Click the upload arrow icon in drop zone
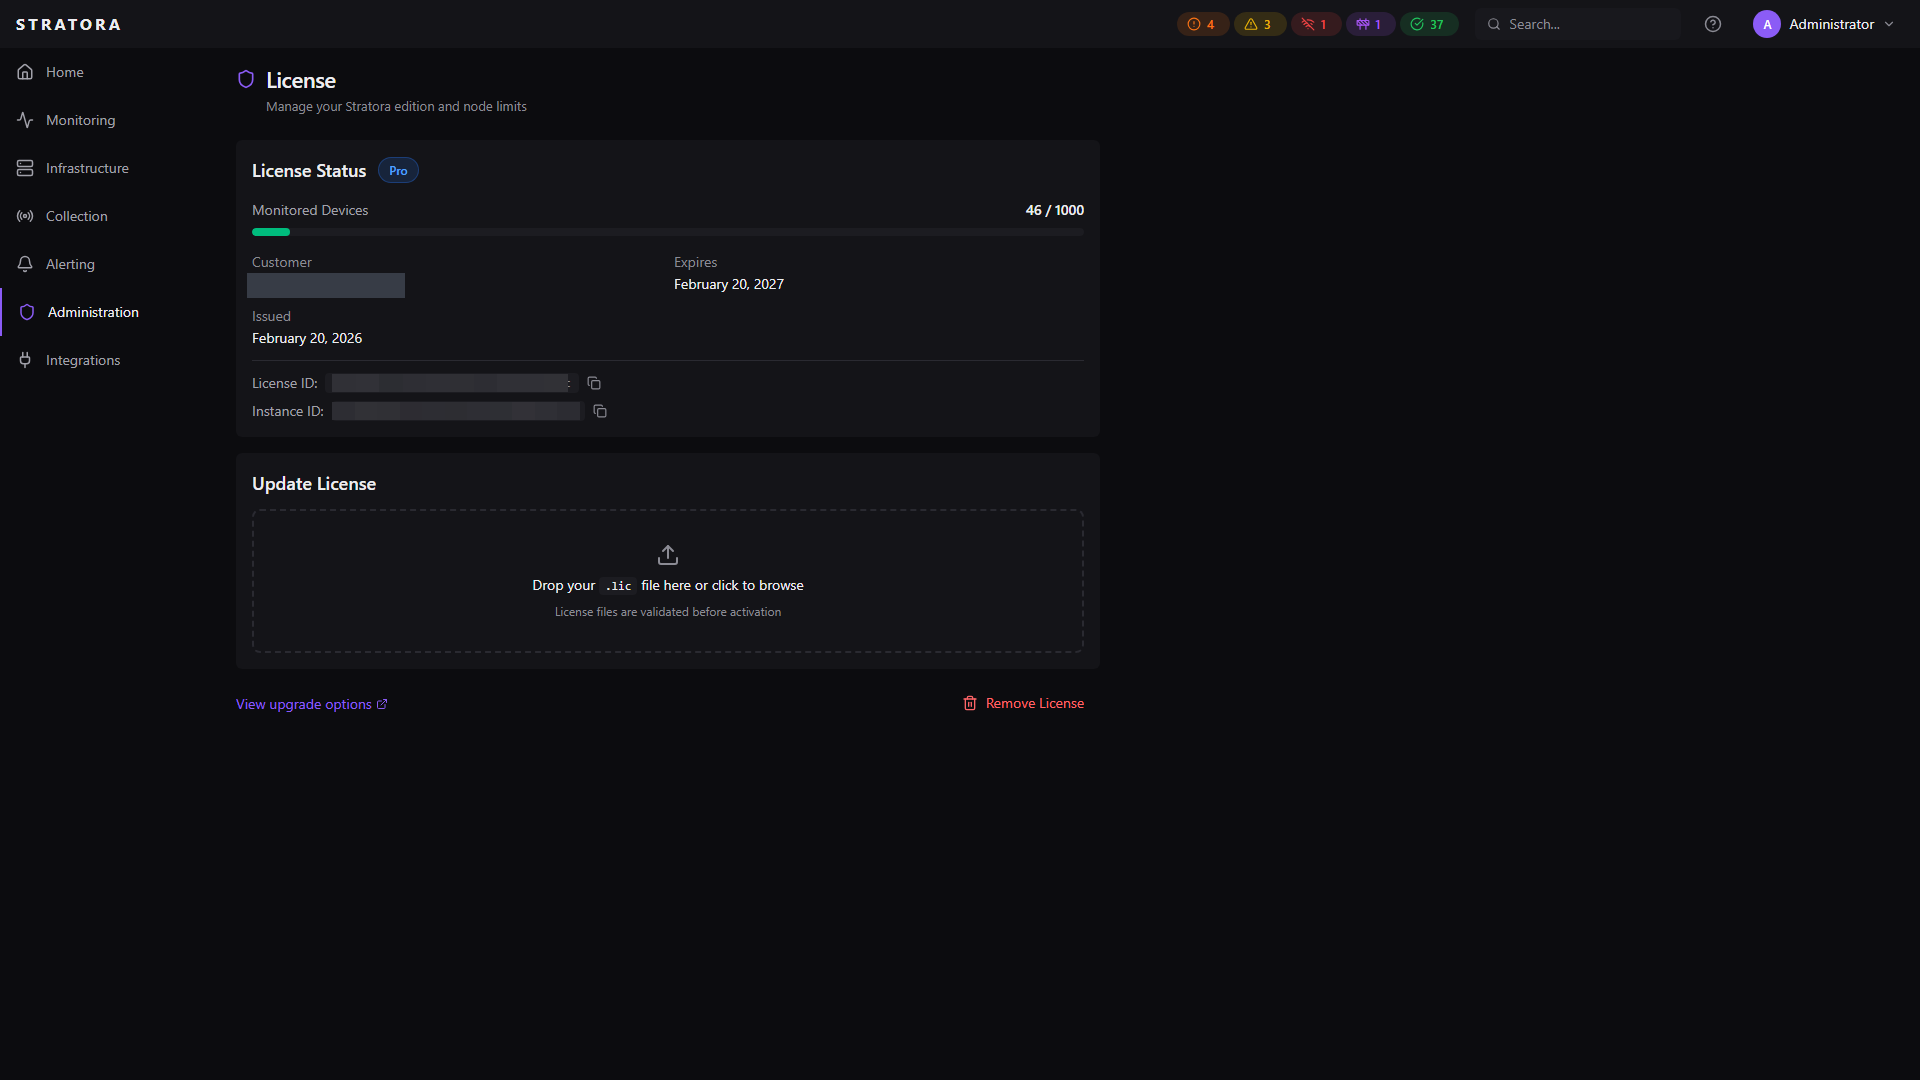 tap(668, 555)
